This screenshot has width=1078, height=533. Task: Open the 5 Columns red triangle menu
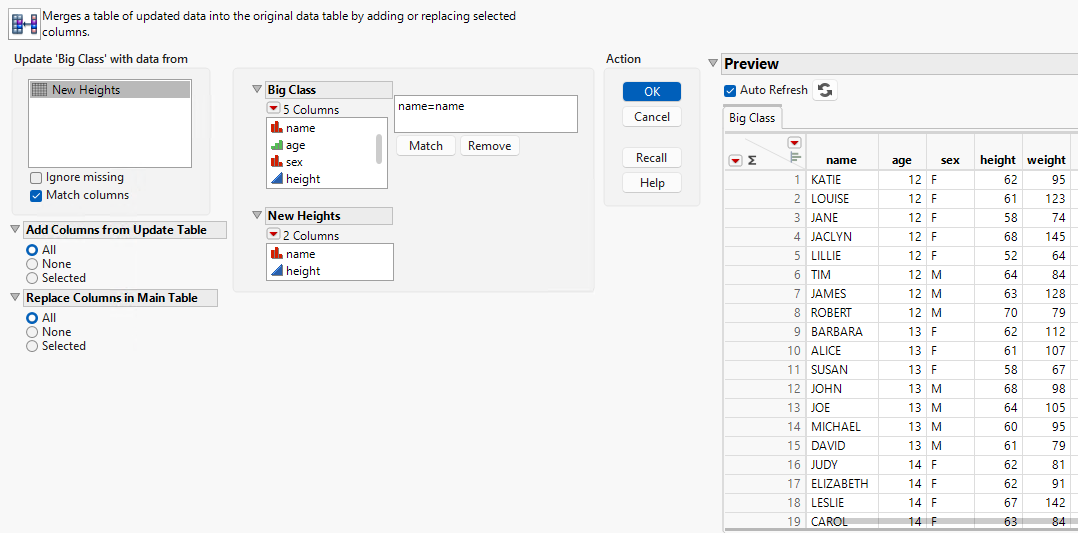(274, 109)
